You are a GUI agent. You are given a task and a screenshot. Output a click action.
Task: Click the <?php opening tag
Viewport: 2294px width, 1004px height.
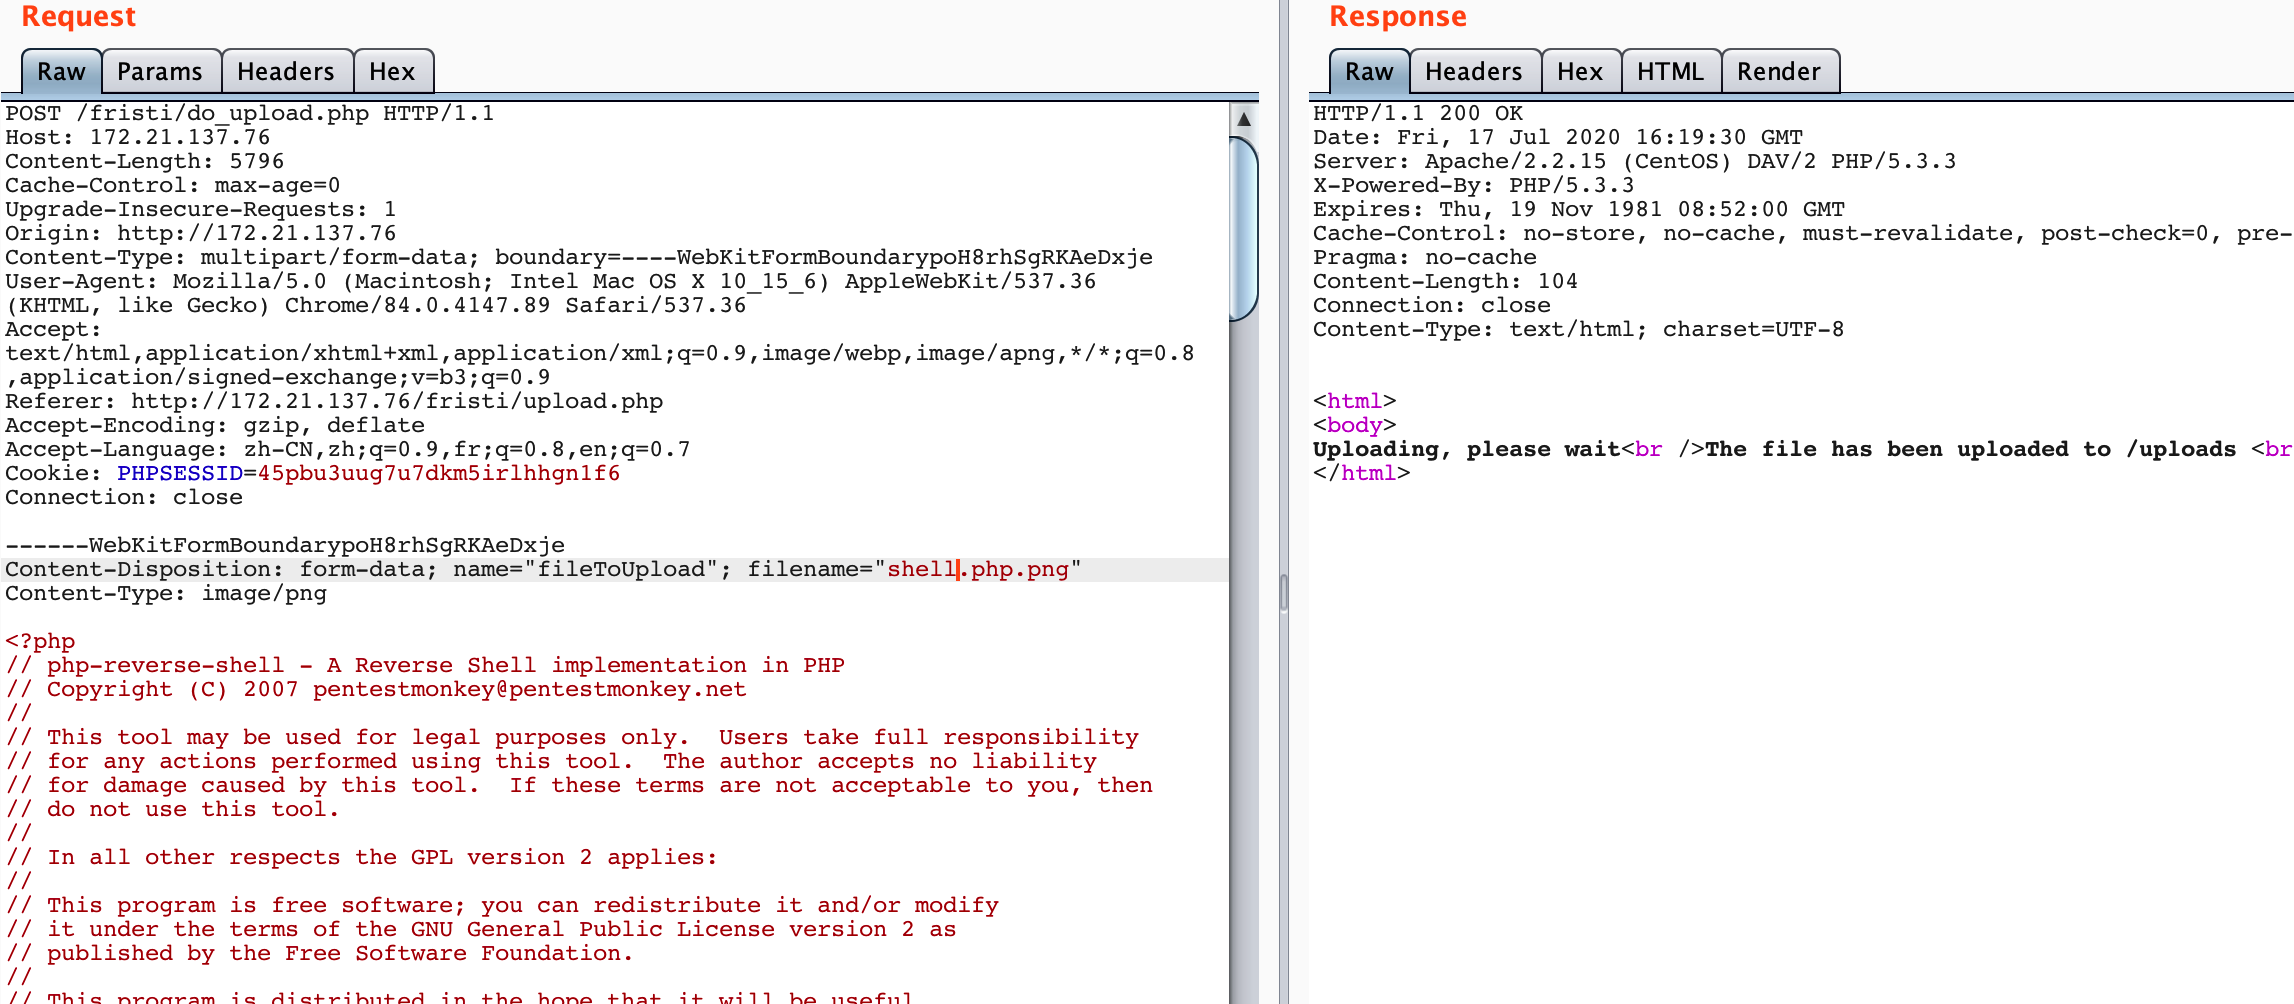[x=40, y=641]
